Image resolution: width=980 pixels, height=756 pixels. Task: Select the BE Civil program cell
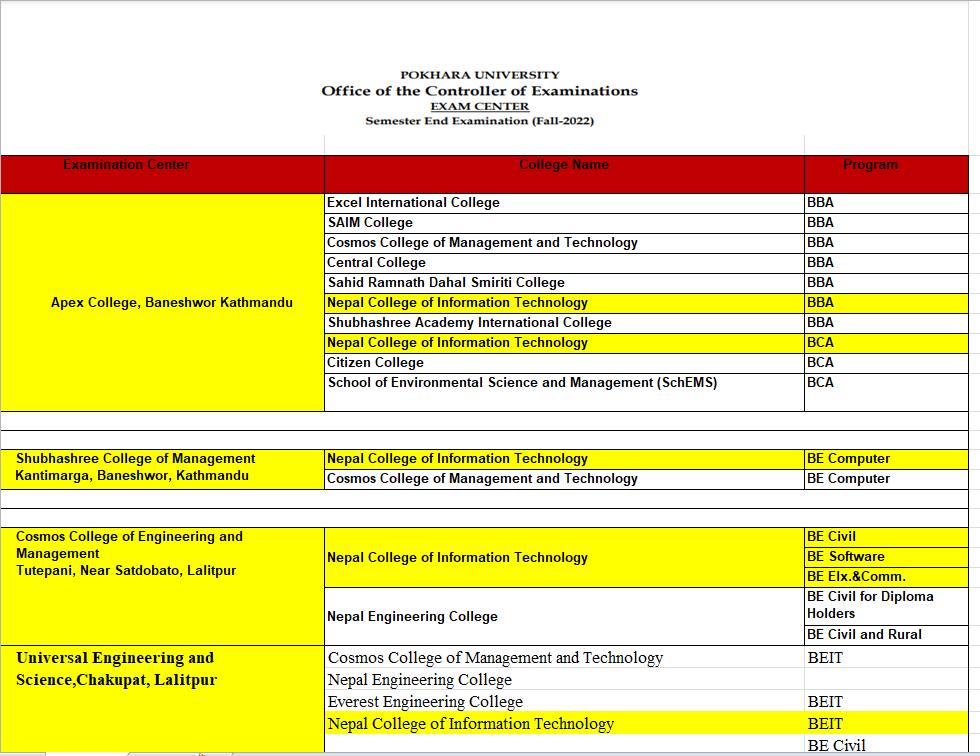pyautogui.click(x=886, y=536)
